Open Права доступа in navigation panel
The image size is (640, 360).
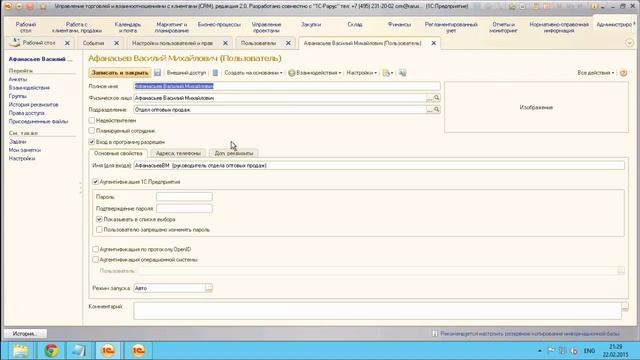point(27,113)
